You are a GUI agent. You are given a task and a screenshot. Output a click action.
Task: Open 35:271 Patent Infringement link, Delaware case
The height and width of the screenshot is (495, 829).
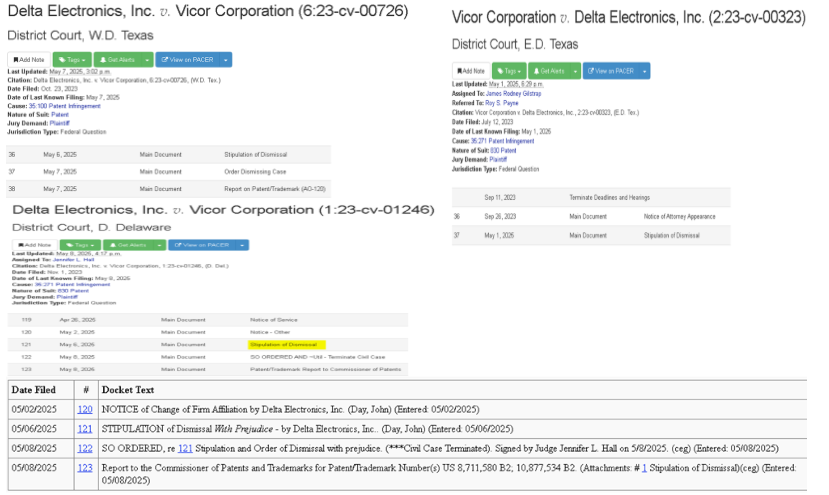click(x=72, y=285)
